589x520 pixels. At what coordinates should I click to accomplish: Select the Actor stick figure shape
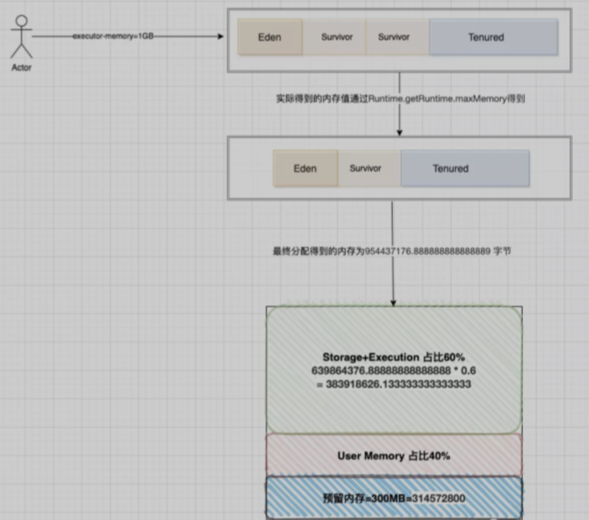pos(21,37)
